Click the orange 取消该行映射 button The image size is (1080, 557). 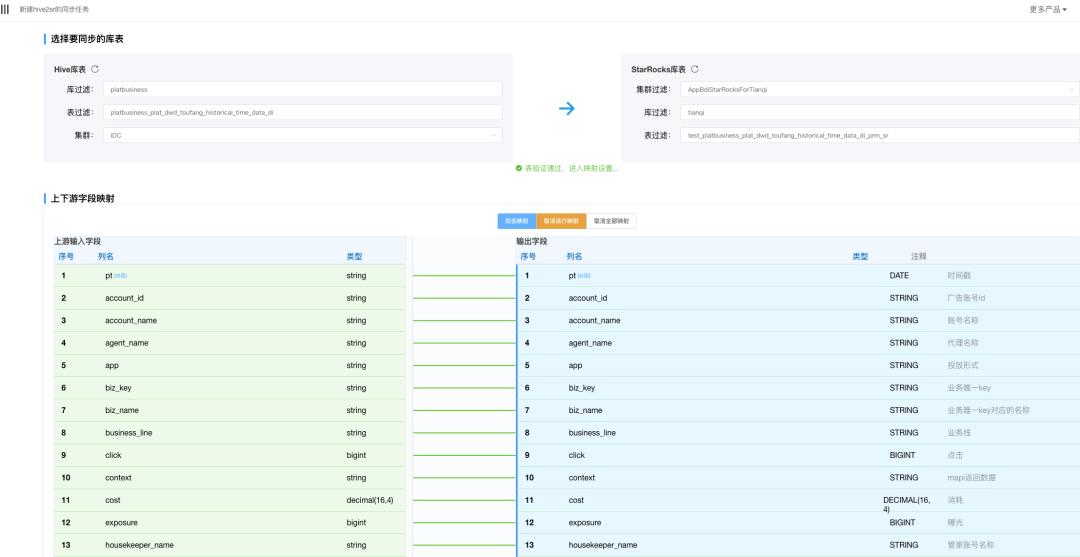561,221
